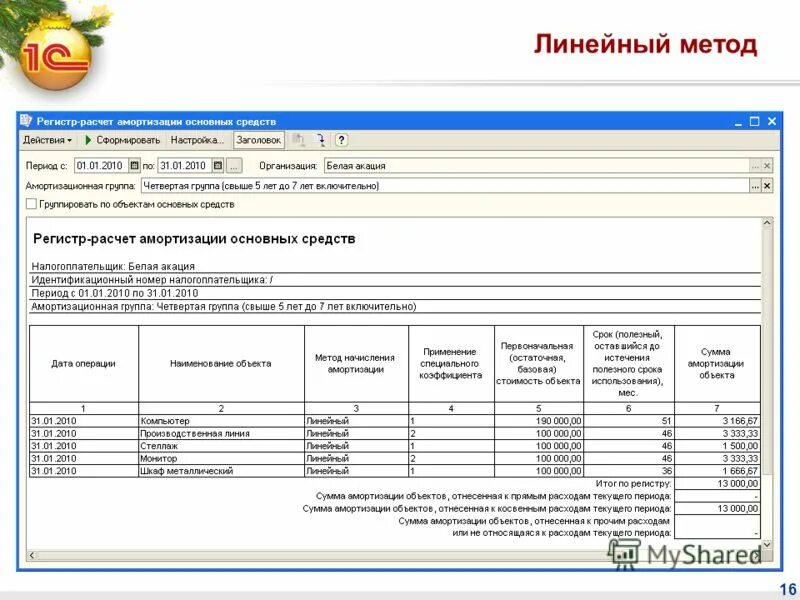800x600 pixels.
Task: Click the blue arrow toolbar icon
Action: coord(320,140)
